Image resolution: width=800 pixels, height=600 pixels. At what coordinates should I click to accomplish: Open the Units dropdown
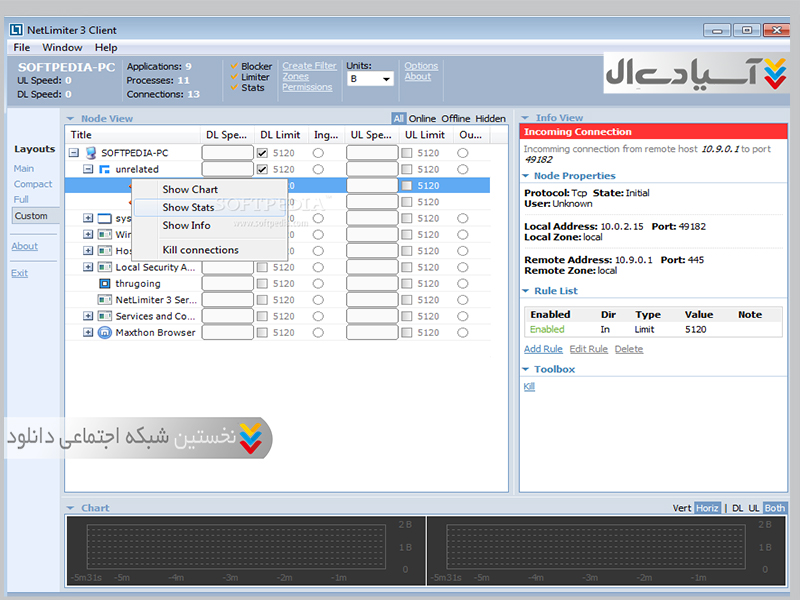click(370, 79)
